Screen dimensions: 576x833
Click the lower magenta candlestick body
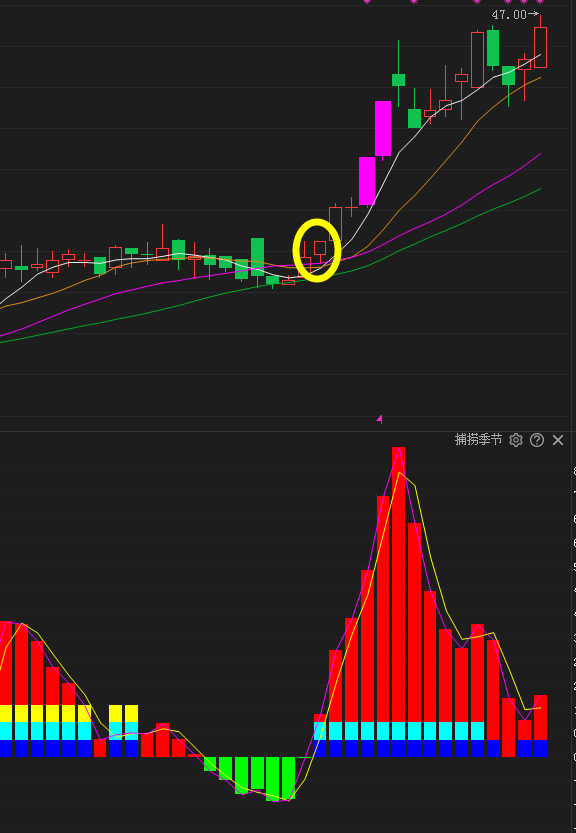367,181
